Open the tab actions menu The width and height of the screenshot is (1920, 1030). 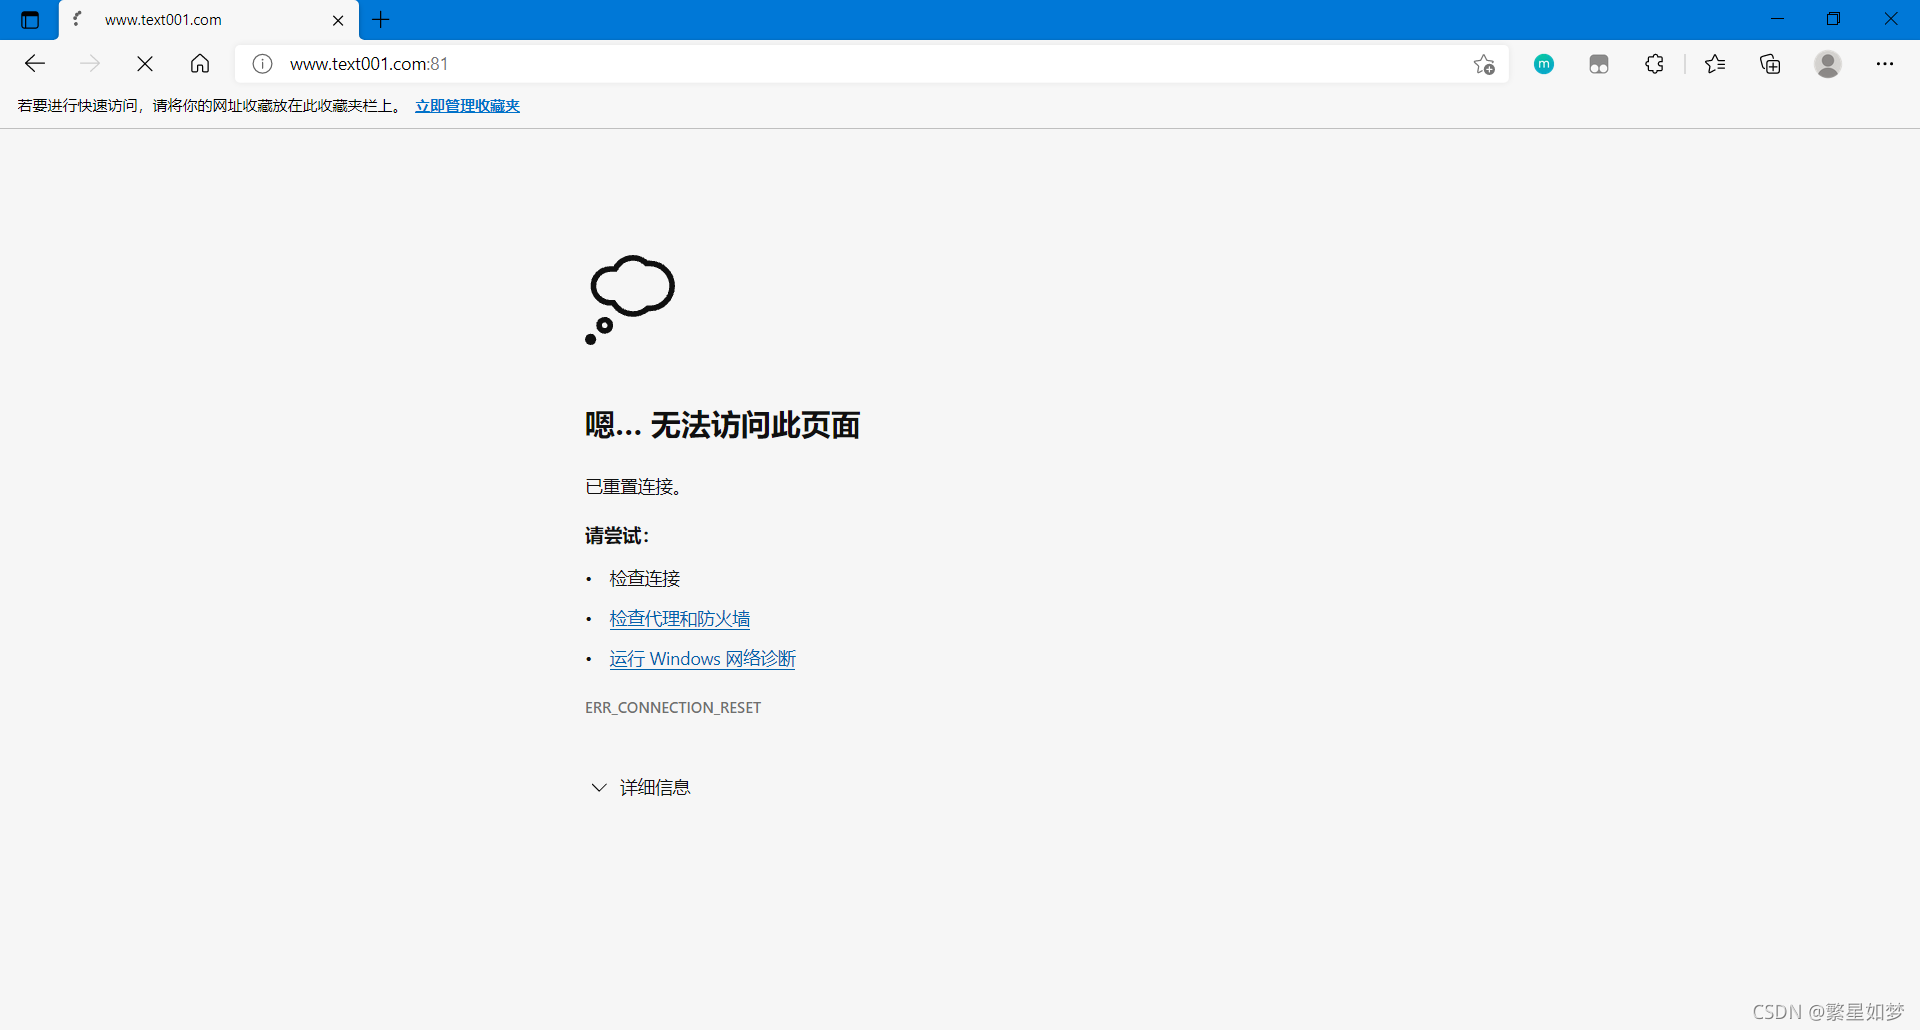click(x=29, y=19)
